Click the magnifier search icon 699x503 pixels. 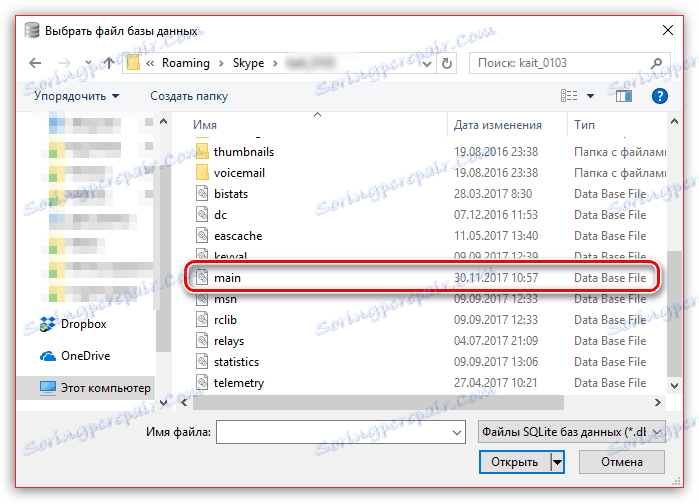(x=656, y=63)
